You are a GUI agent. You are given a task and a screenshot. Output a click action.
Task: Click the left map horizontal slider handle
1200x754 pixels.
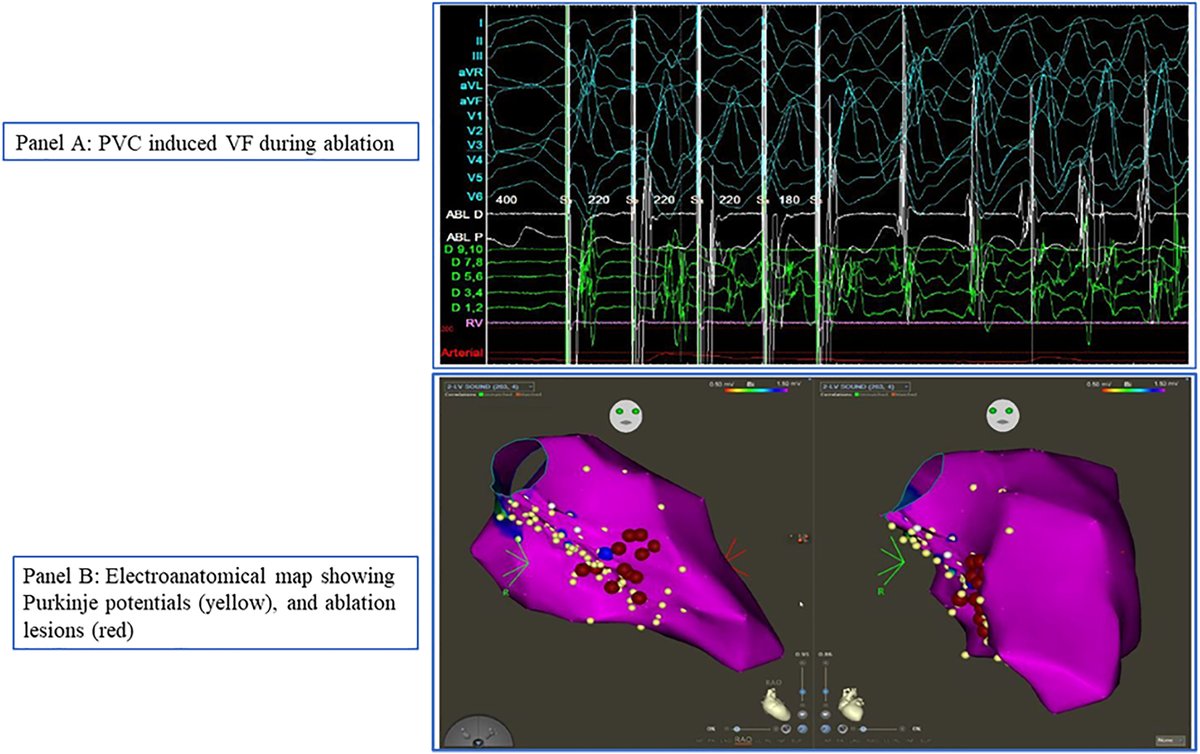(737, 729)
